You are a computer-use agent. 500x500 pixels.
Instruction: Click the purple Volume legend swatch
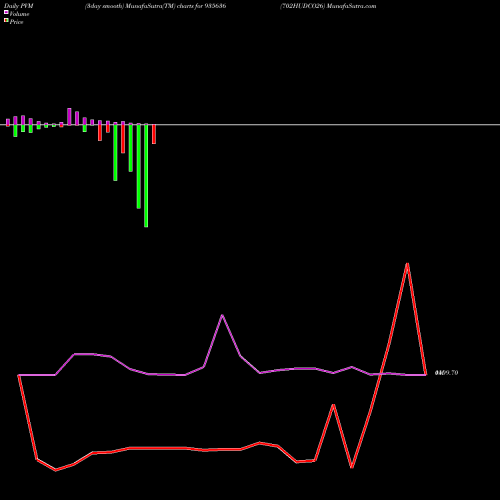tap(6, 12)
